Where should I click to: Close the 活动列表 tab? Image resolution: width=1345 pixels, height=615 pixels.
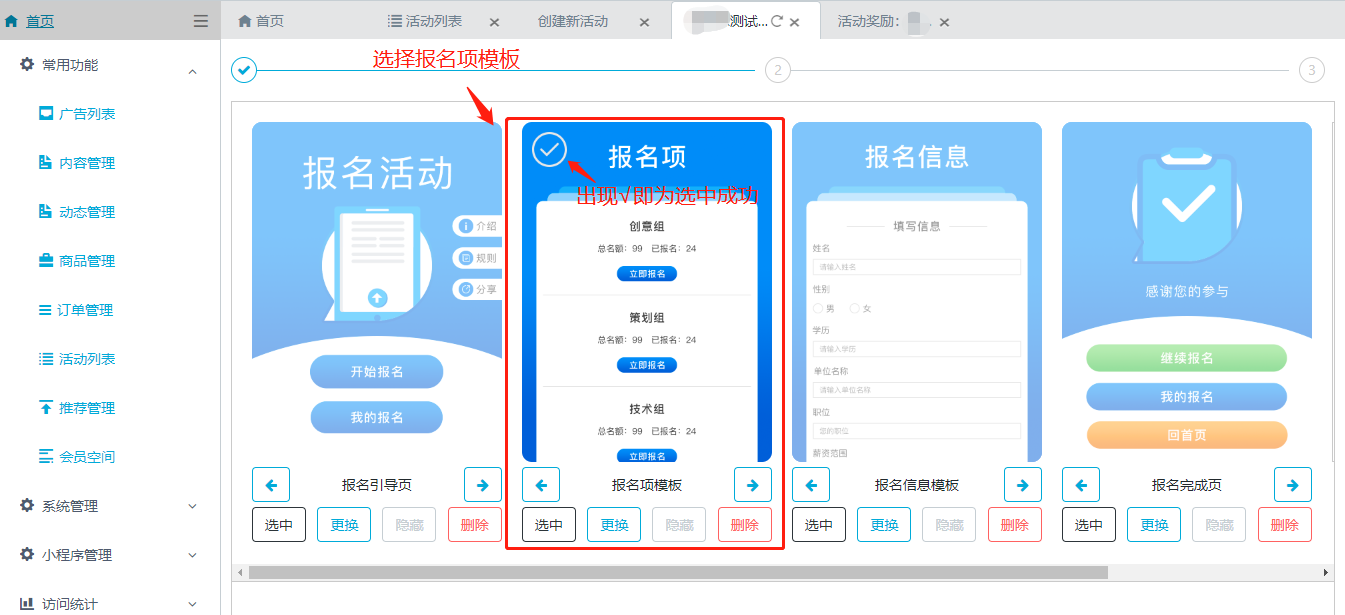tap(494, 22)
